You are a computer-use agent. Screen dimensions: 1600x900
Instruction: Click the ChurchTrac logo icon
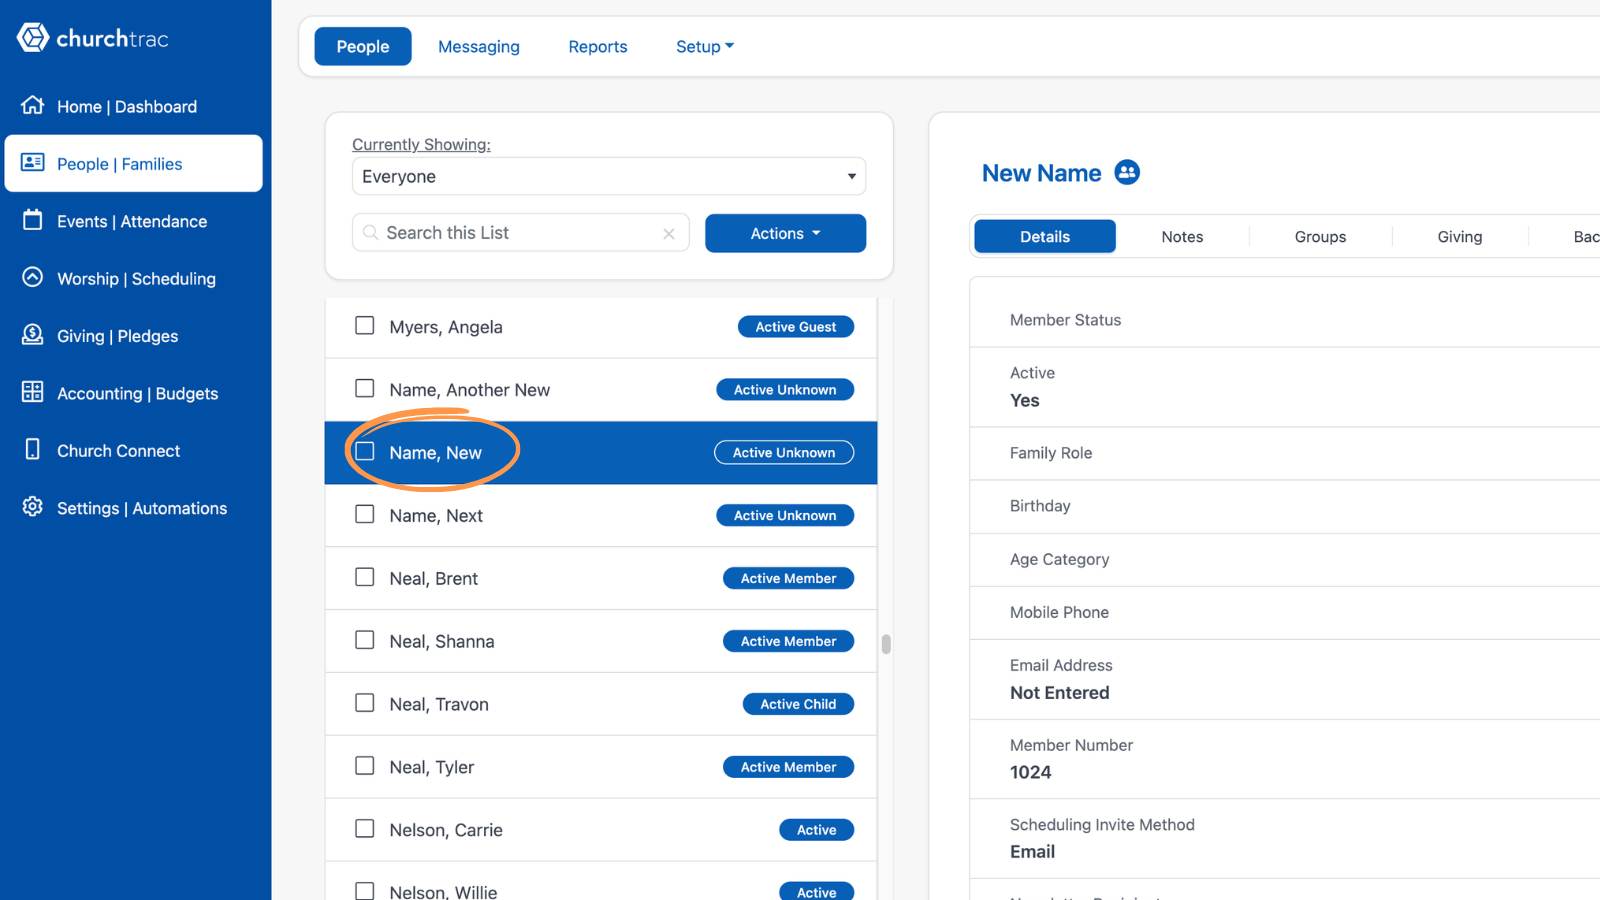pos(33,38)
